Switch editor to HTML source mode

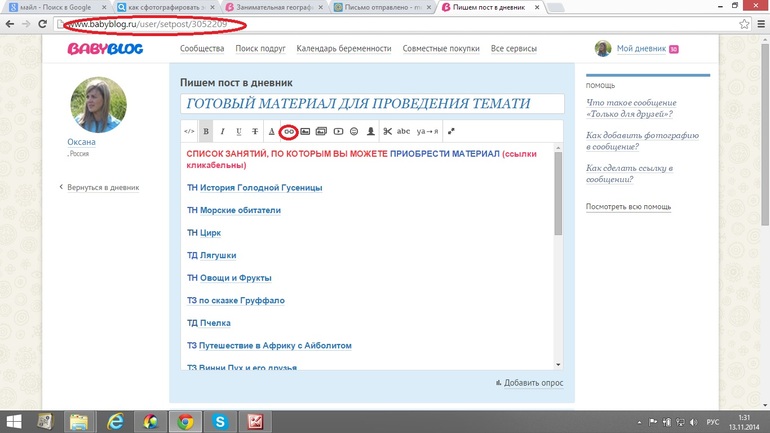tap(189, 132)
